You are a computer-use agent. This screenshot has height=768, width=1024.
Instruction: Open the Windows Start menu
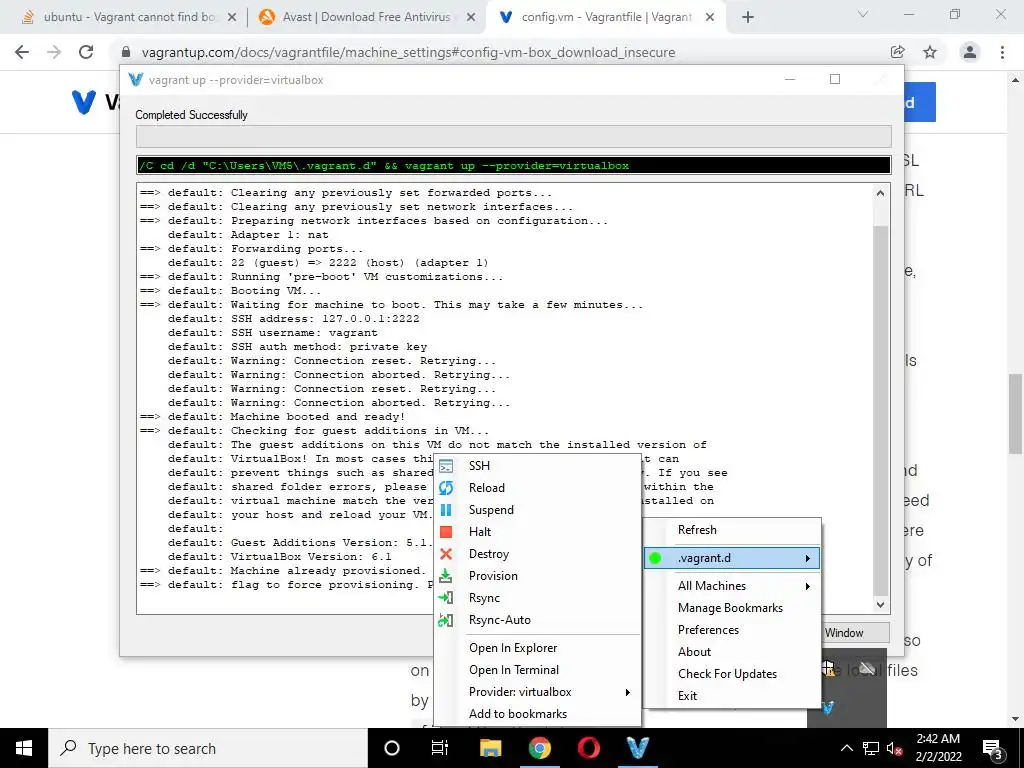click(24, 748)
